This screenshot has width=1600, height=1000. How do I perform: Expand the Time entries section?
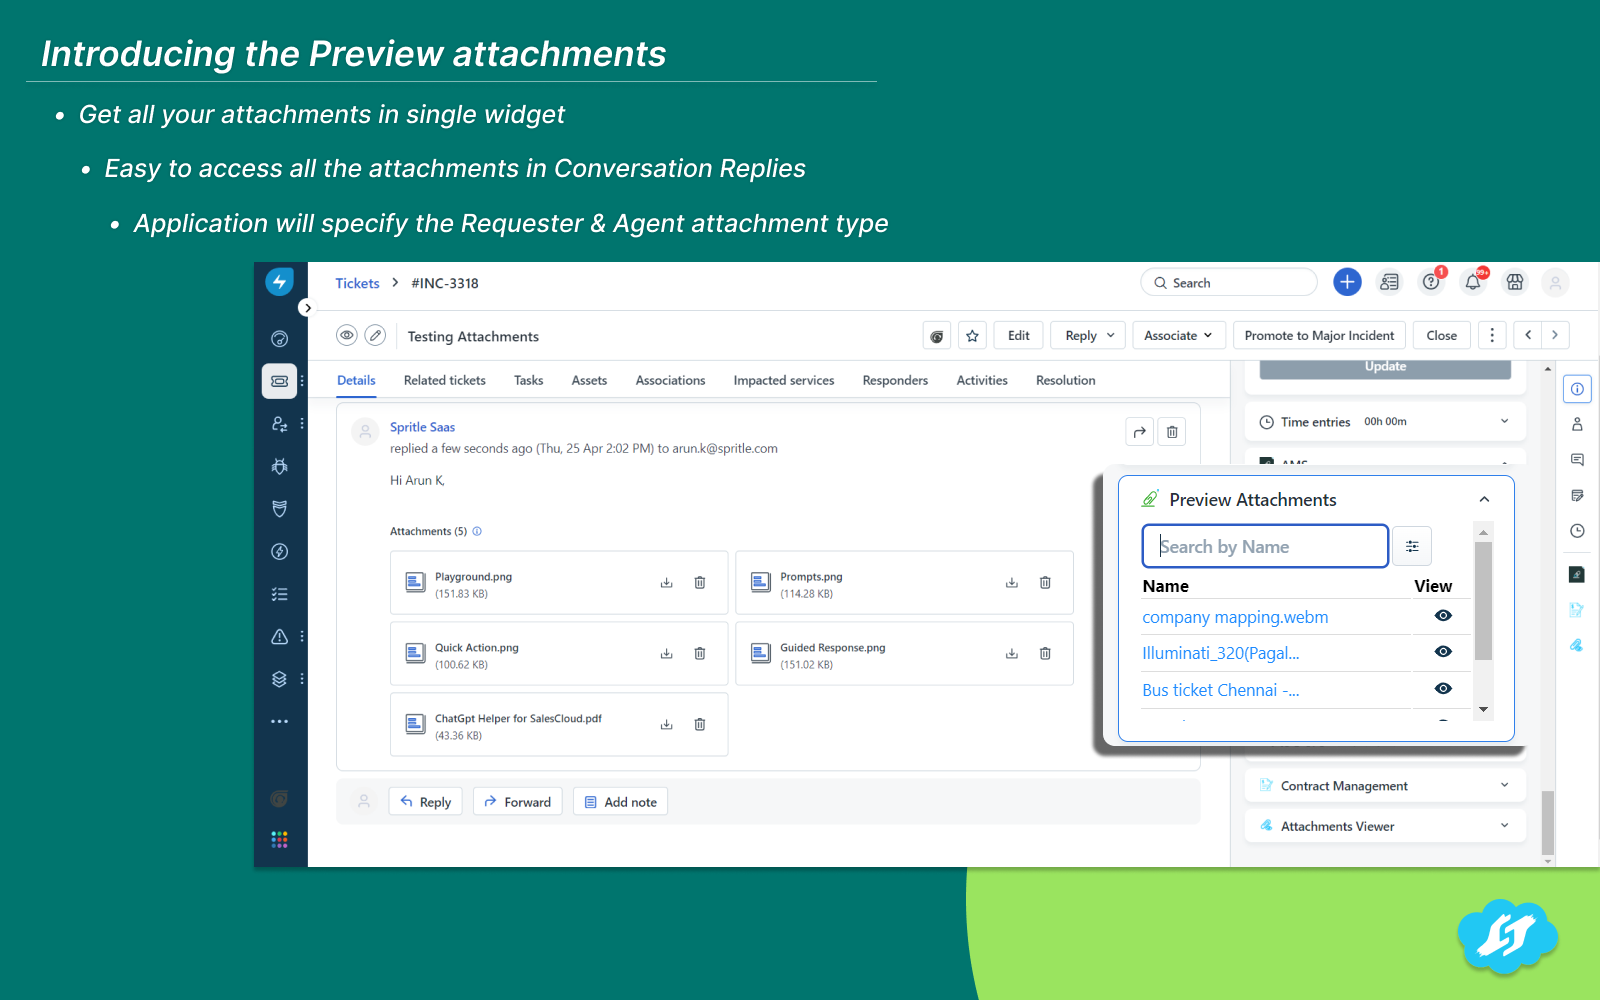click(1504, 421)
